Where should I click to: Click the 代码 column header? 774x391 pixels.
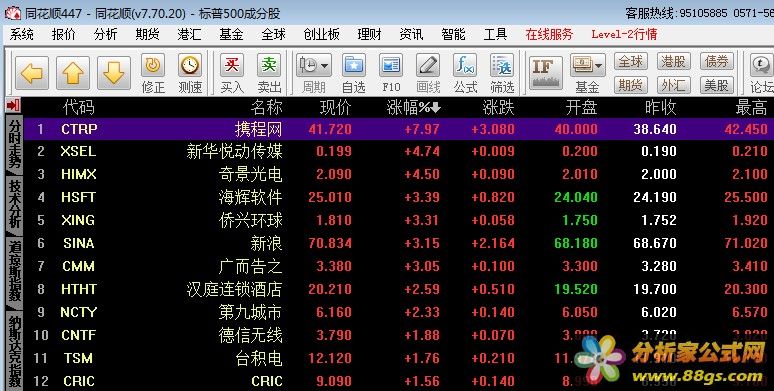pos(78,107)
